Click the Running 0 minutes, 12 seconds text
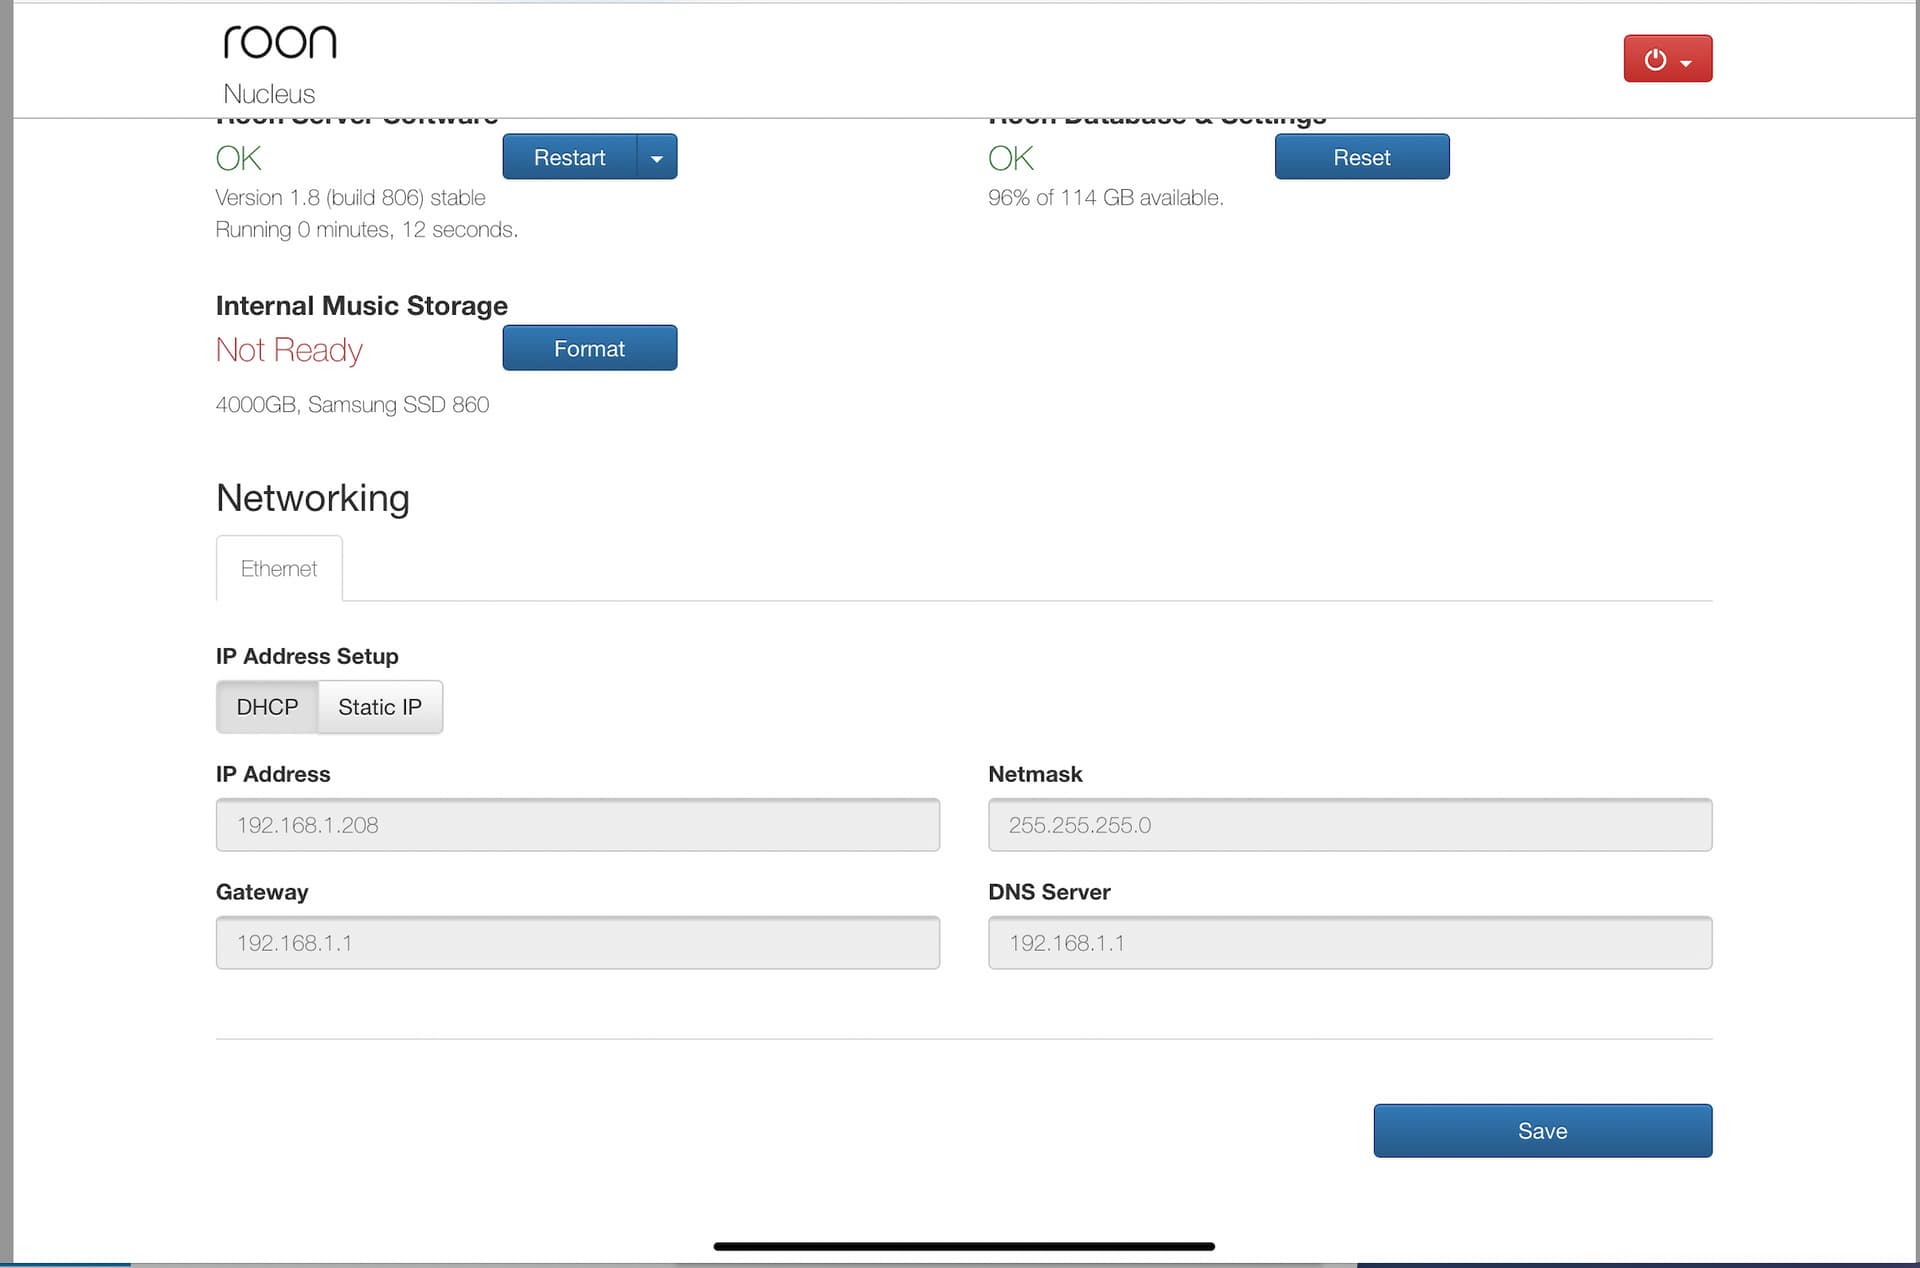 pos(367,230)
